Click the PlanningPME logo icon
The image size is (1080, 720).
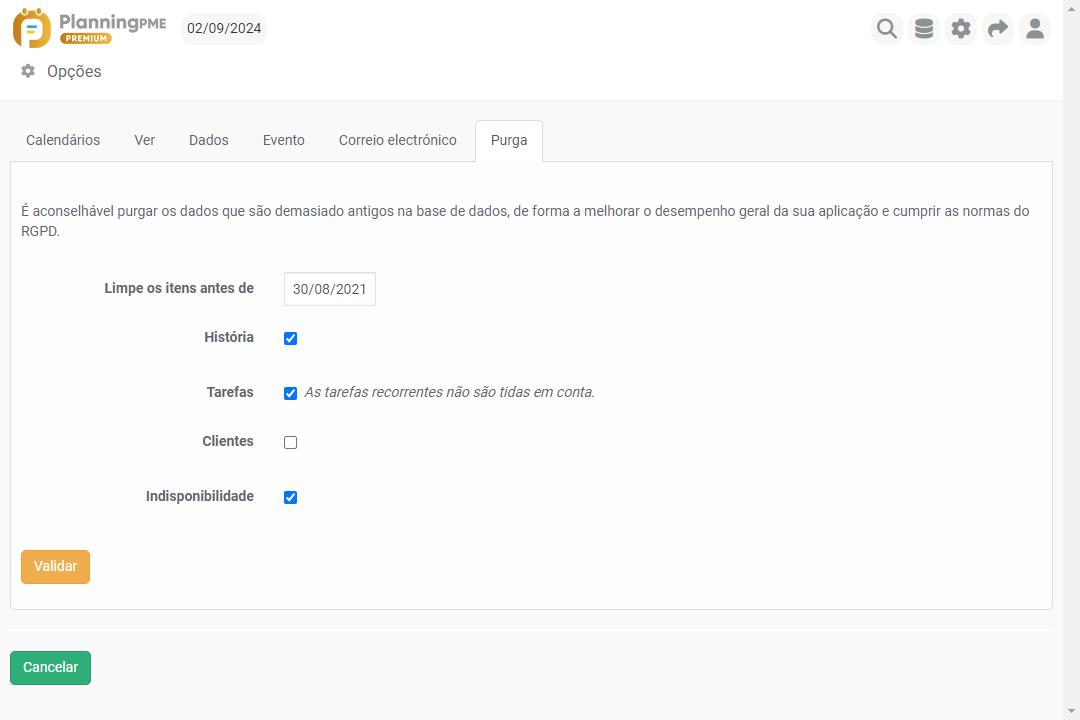coord(32,28)
